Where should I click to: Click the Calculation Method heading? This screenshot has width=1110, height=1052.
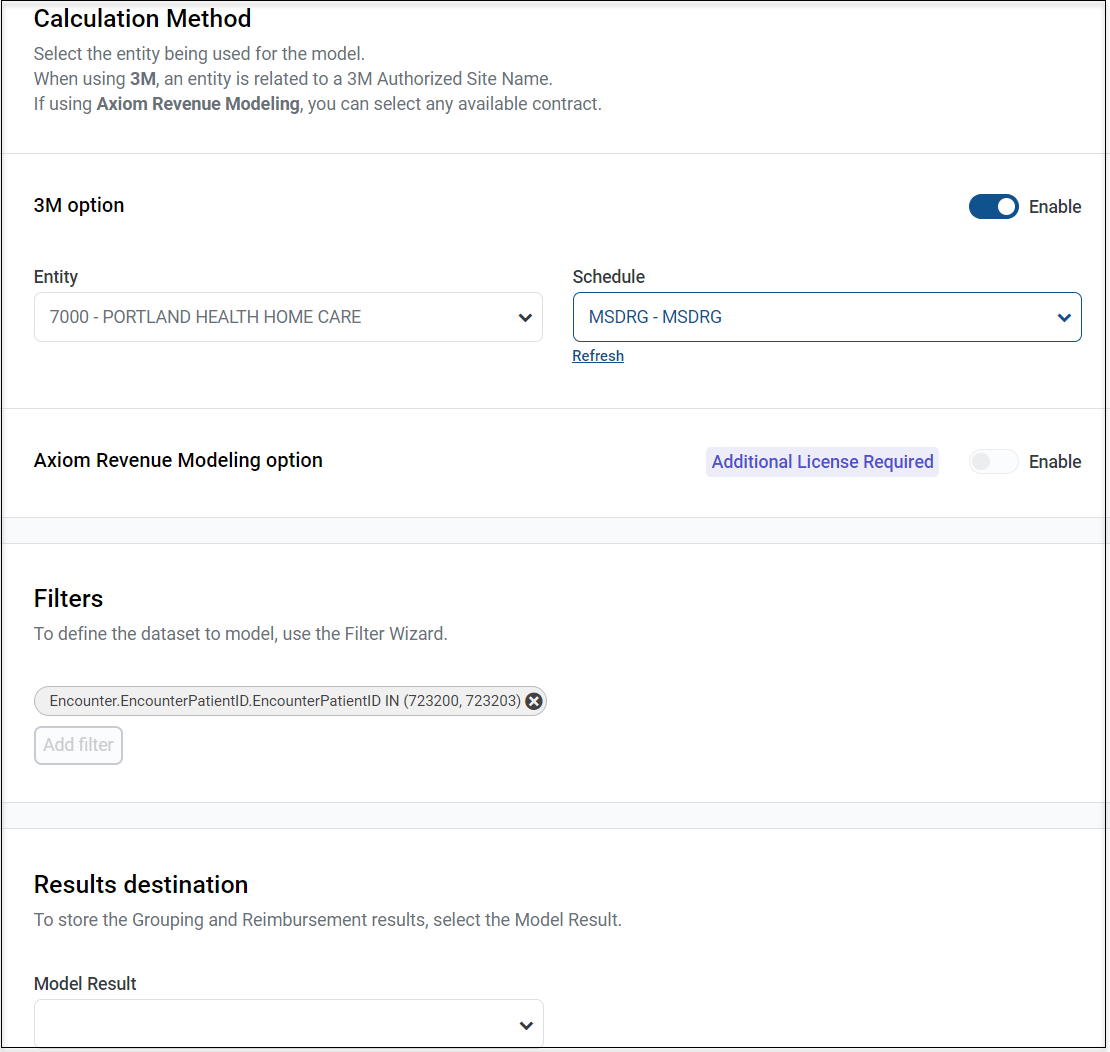(x=142, y=18)
